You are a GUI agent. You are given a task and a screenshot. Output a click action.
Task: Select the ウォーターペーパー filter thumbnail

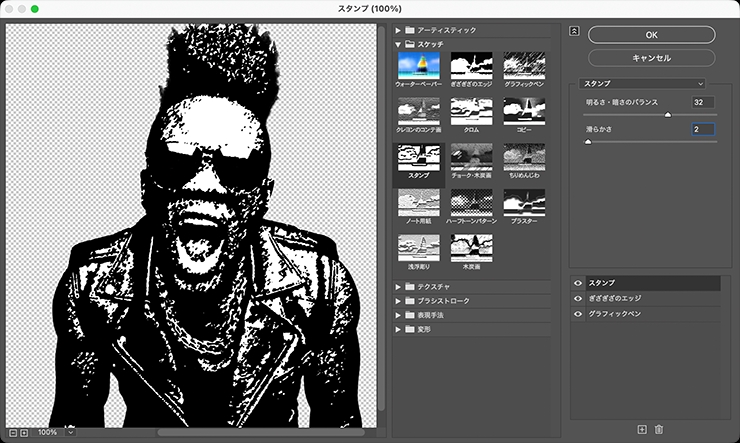click(x=418, y=66)
